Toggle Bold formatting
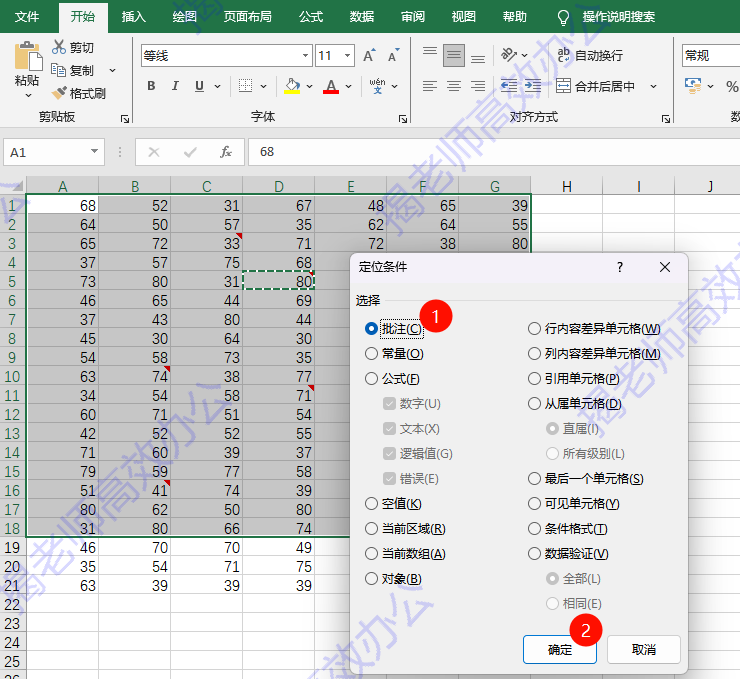The width and height of the screenshot is (740, 679). pos(151,86)
